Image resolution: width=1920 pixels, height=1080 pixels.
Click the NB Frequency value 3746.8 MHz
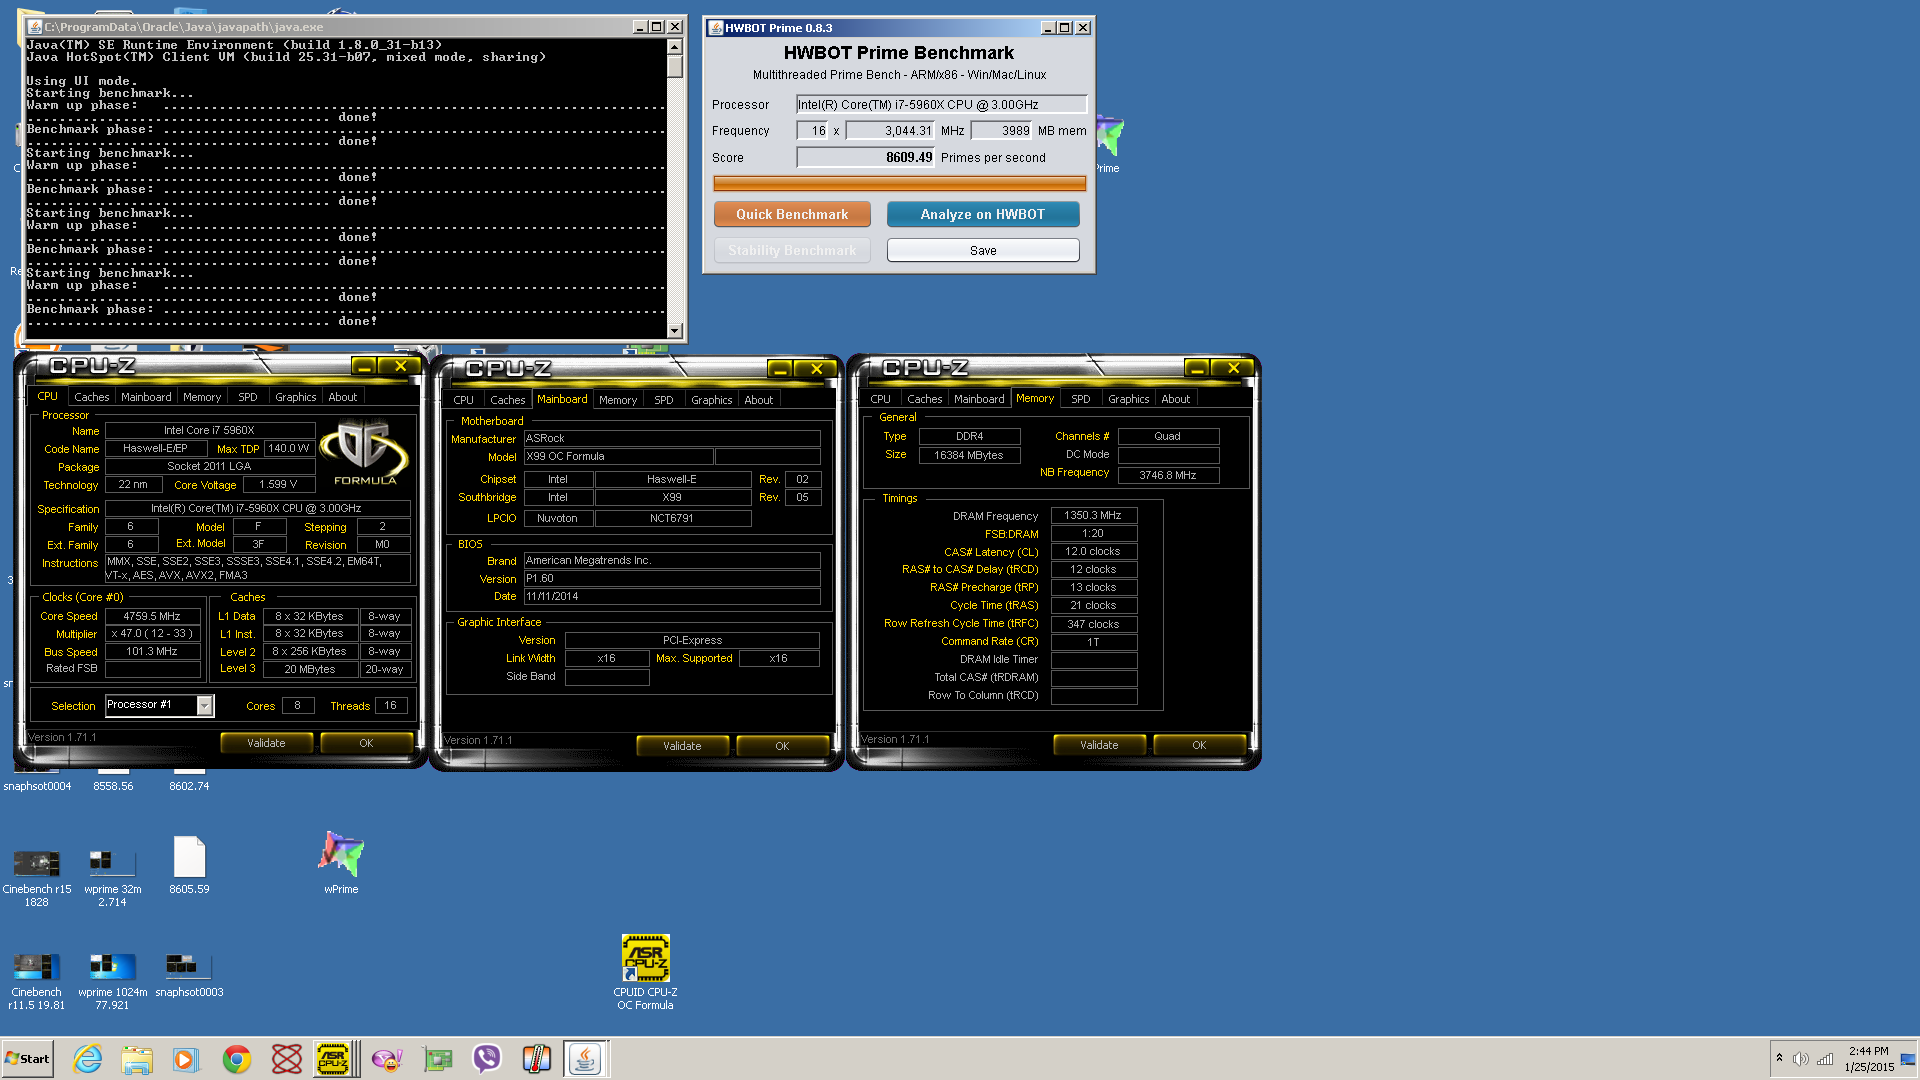click(1168, 475)
